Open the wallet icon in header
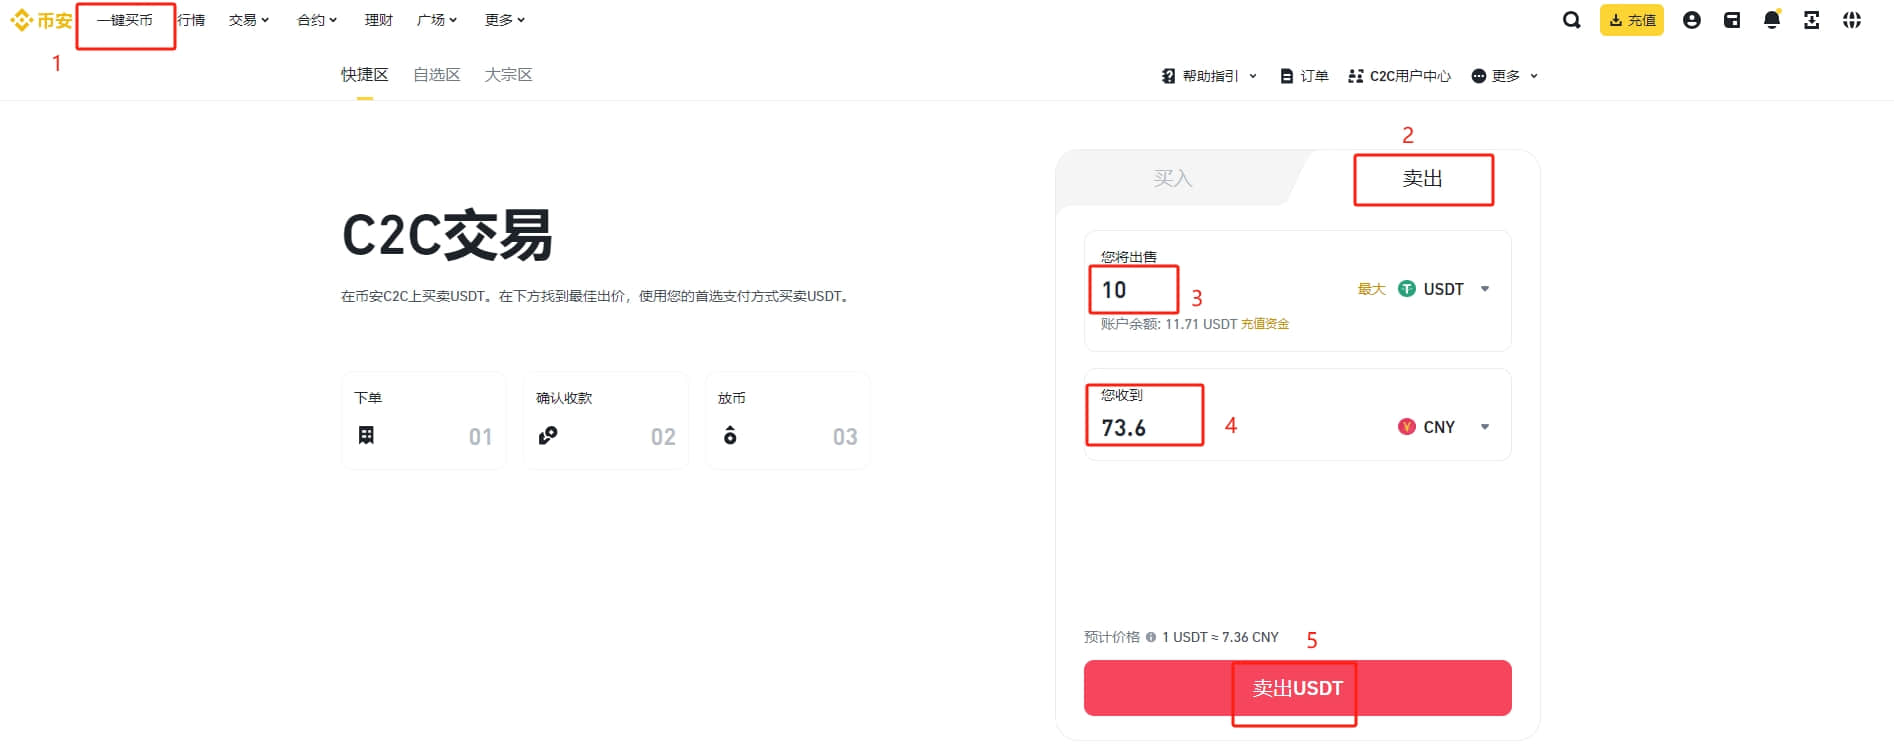 pyautogui.click(x=1732, y=20)
